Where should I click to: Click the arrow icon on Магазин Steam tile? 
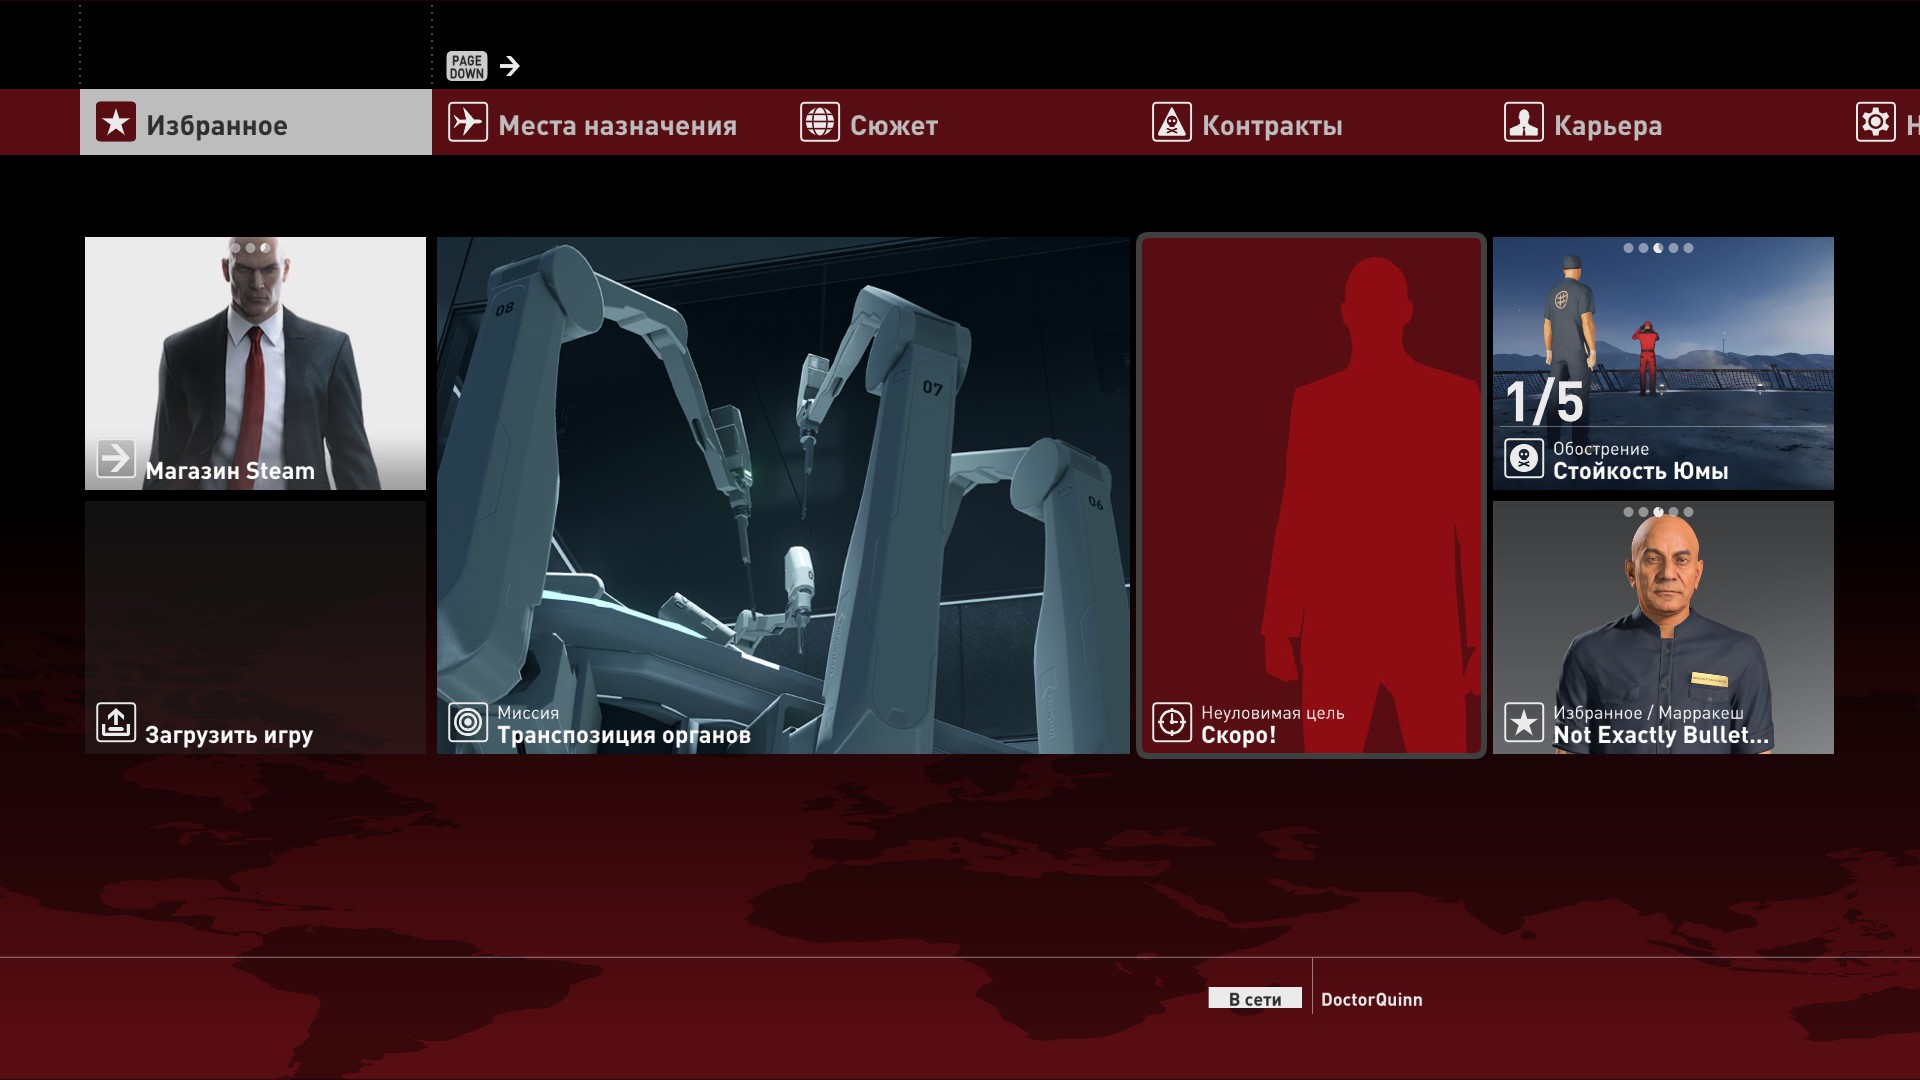116,459
